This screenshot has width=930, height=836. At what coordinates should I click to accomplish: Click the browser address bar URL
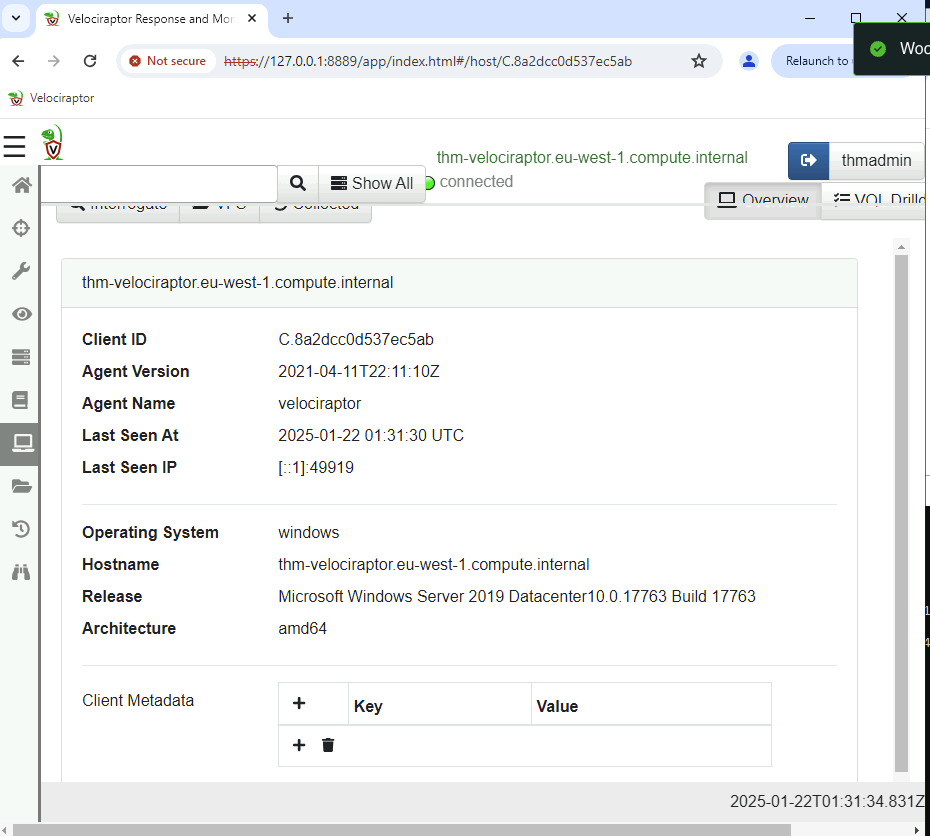[x=428, y=61]
